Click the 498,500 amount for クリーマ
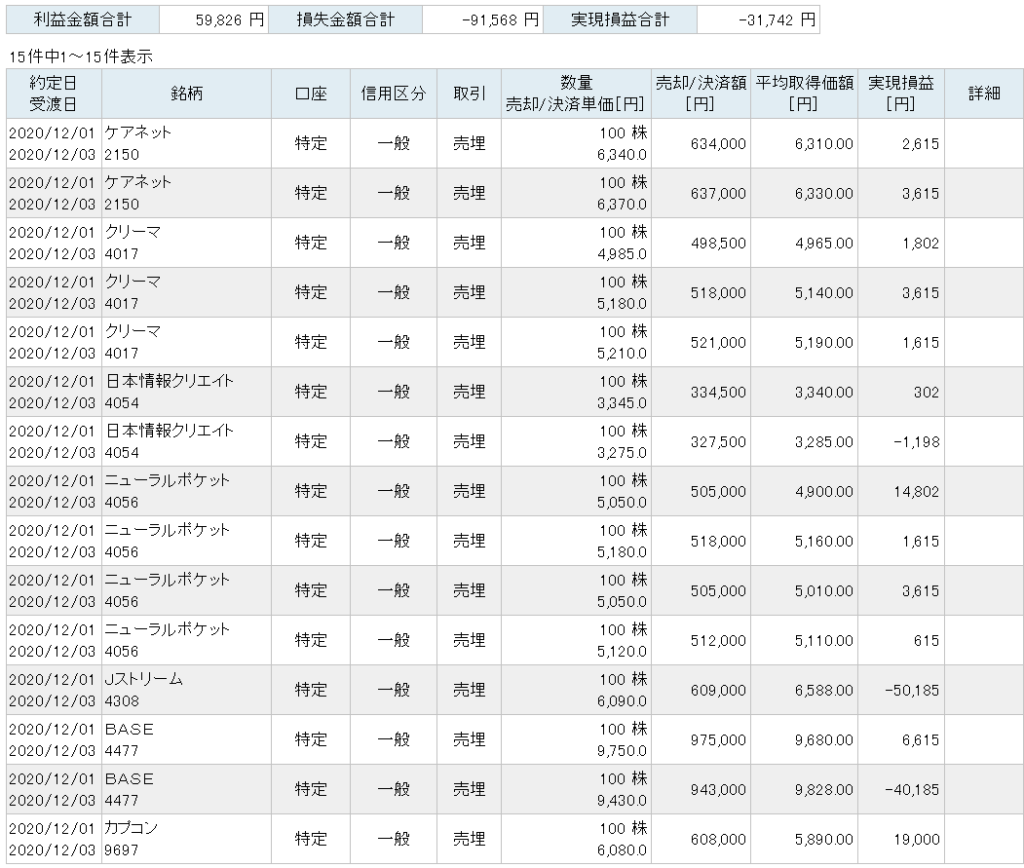This screenshot has width=1024, height=868. 718,243
